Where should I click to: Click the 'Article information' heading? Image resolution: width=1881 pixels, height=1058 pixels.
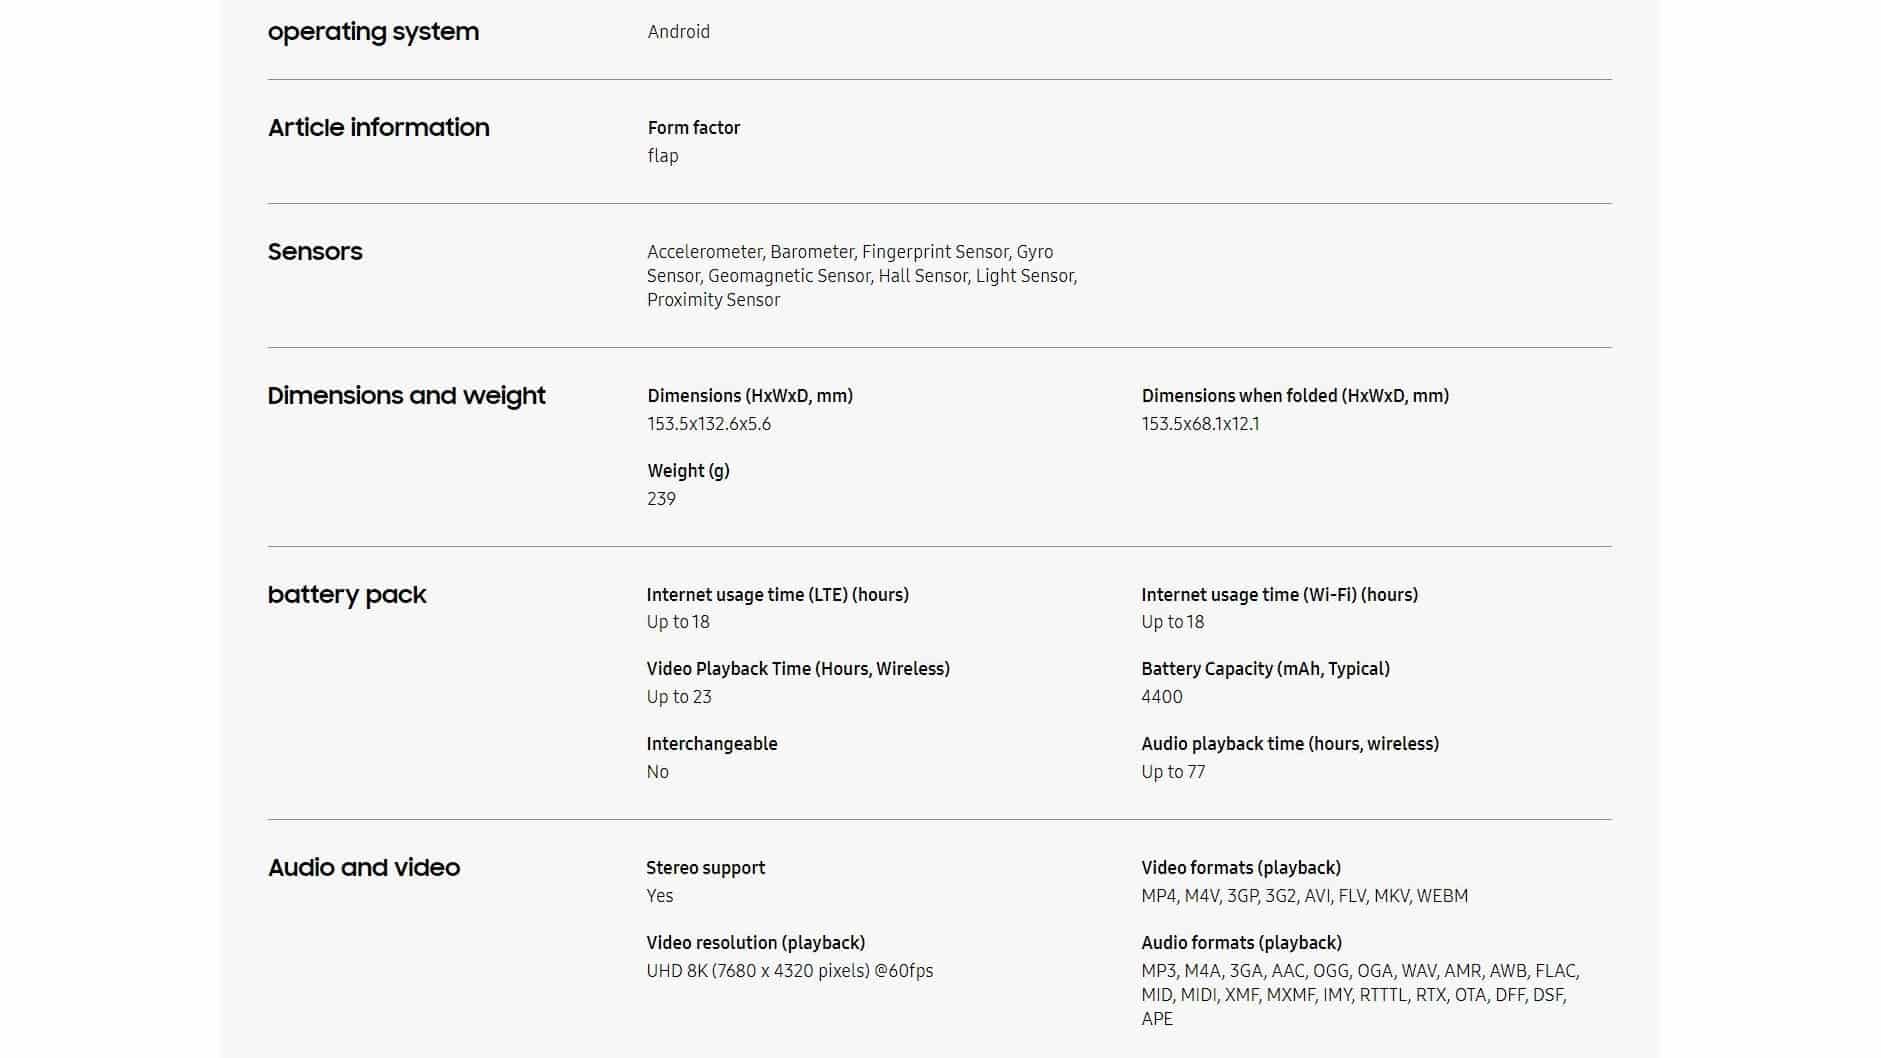pyautogui.click(x=378, y=128)
